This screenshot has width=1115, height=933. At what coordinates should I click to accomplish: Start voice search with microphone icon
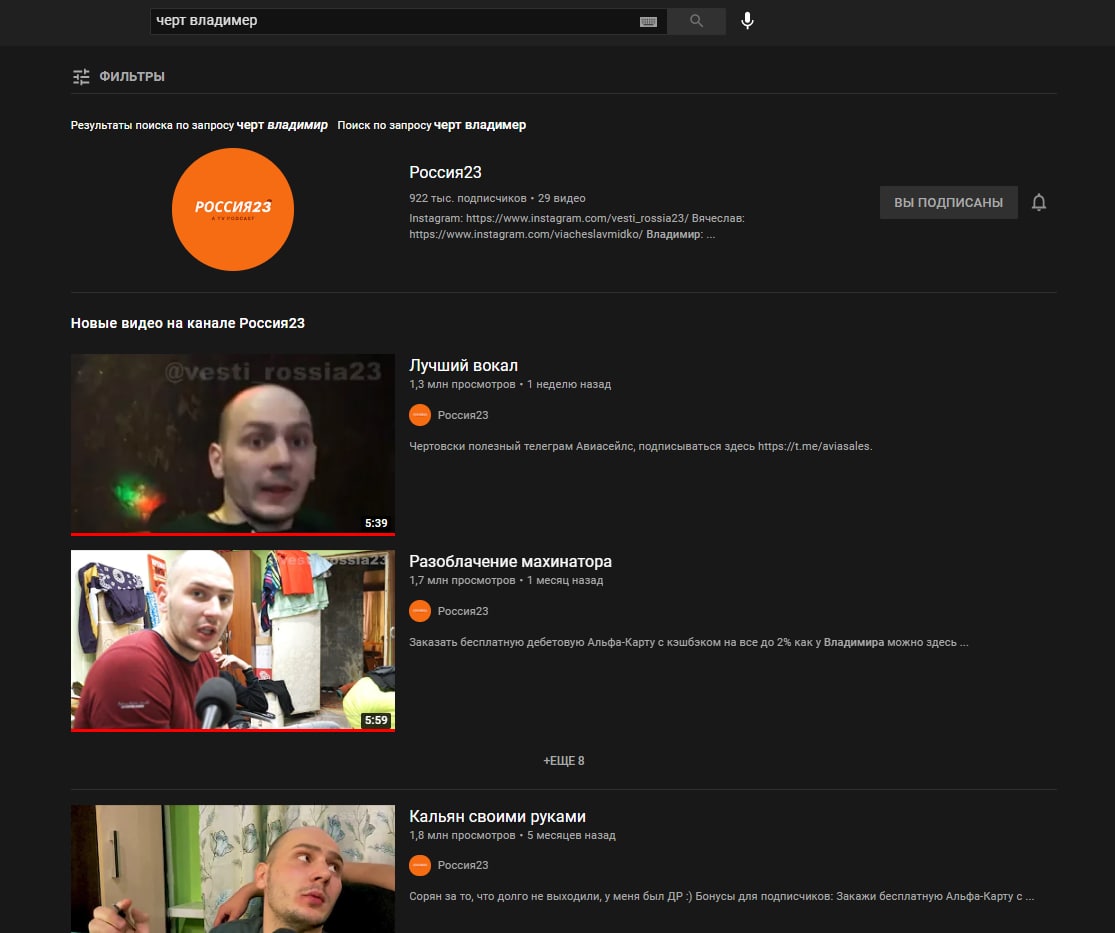(747, 21)
